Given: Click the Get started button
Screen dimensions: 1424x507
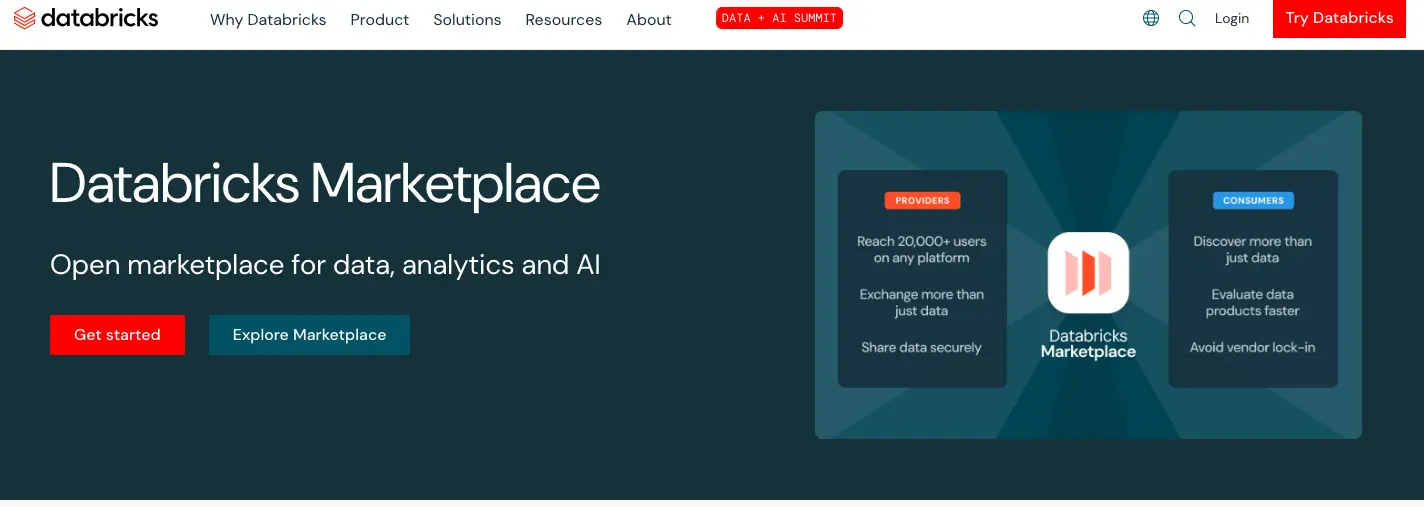Looking at the screenshot, I should coord(117,335).
